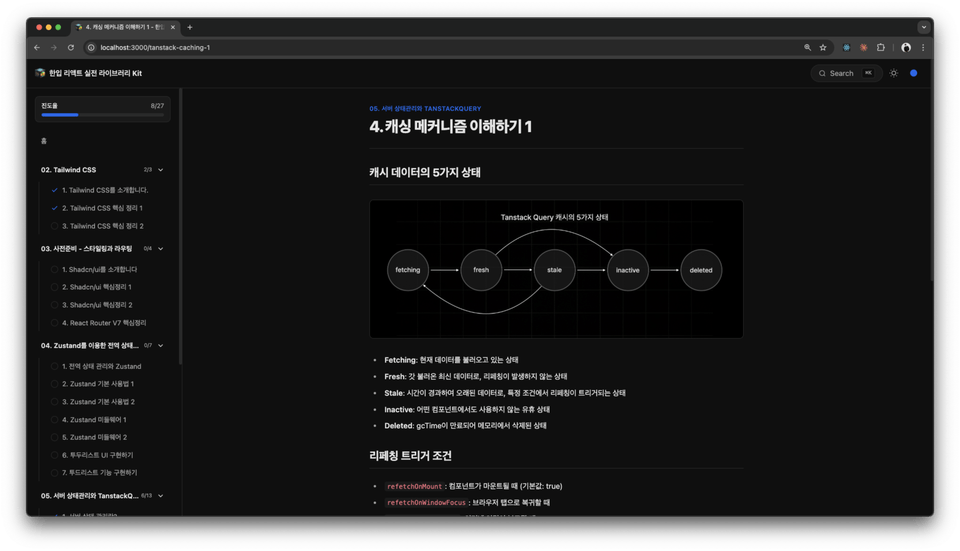The width and height of the screenshot is (960, 551).
Task: Open lesson '6. 투두리스트 UI 구현하기'
Action: [97, 455]
